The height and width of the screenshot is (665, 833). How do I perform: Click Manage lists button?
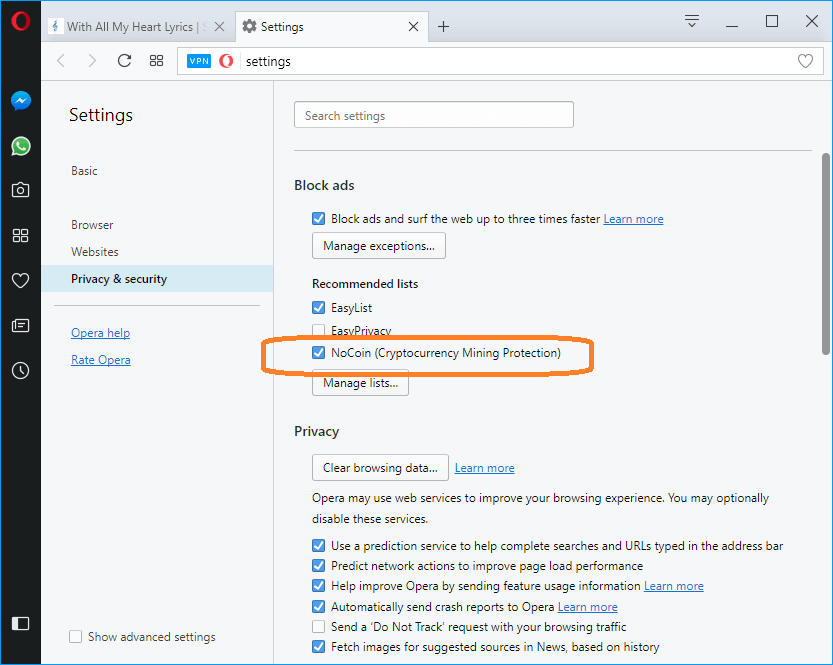tap(360, 383)
